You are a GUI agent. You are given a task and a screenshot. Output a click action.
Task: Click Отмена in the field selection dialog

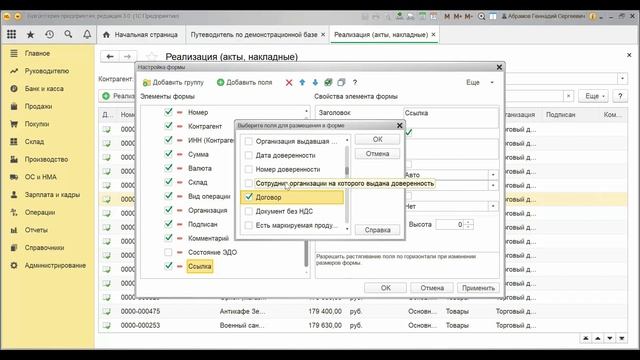coord(378,154)
